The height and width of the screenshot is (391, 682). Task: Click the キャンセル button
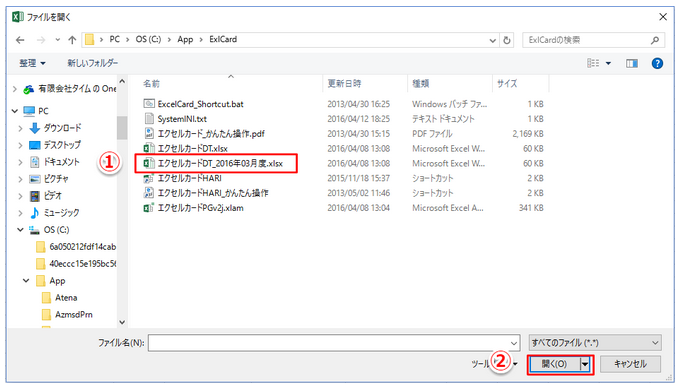point(630,364)
